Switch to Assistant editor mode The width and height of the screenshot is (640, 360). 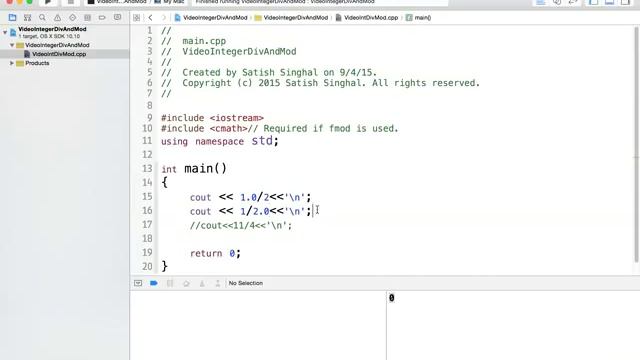(557, 2)
